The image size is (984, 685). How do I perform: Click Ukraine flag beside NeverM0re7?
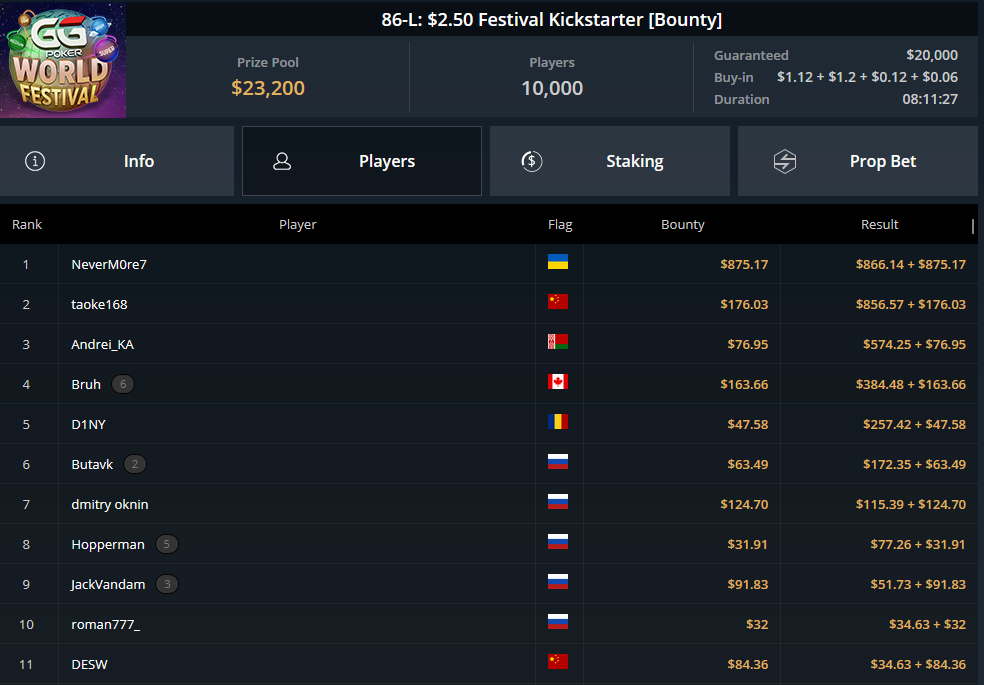coord(558,262)
